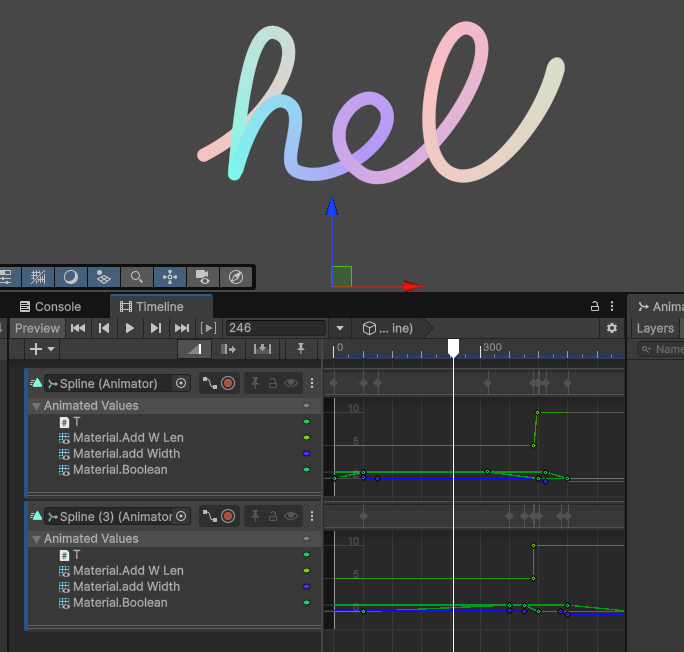Toggle the eye visibility on Spline (Animator) track
Screen dimensions: 684x652
click(x=291, y=383)
